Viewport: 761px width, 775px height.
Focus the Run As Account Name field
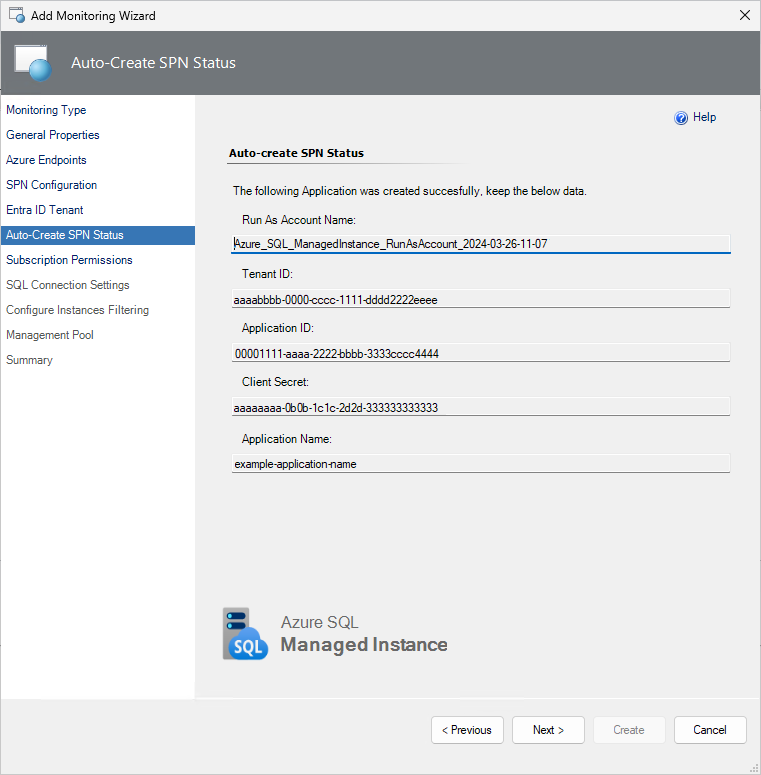(x=480, y=244)
